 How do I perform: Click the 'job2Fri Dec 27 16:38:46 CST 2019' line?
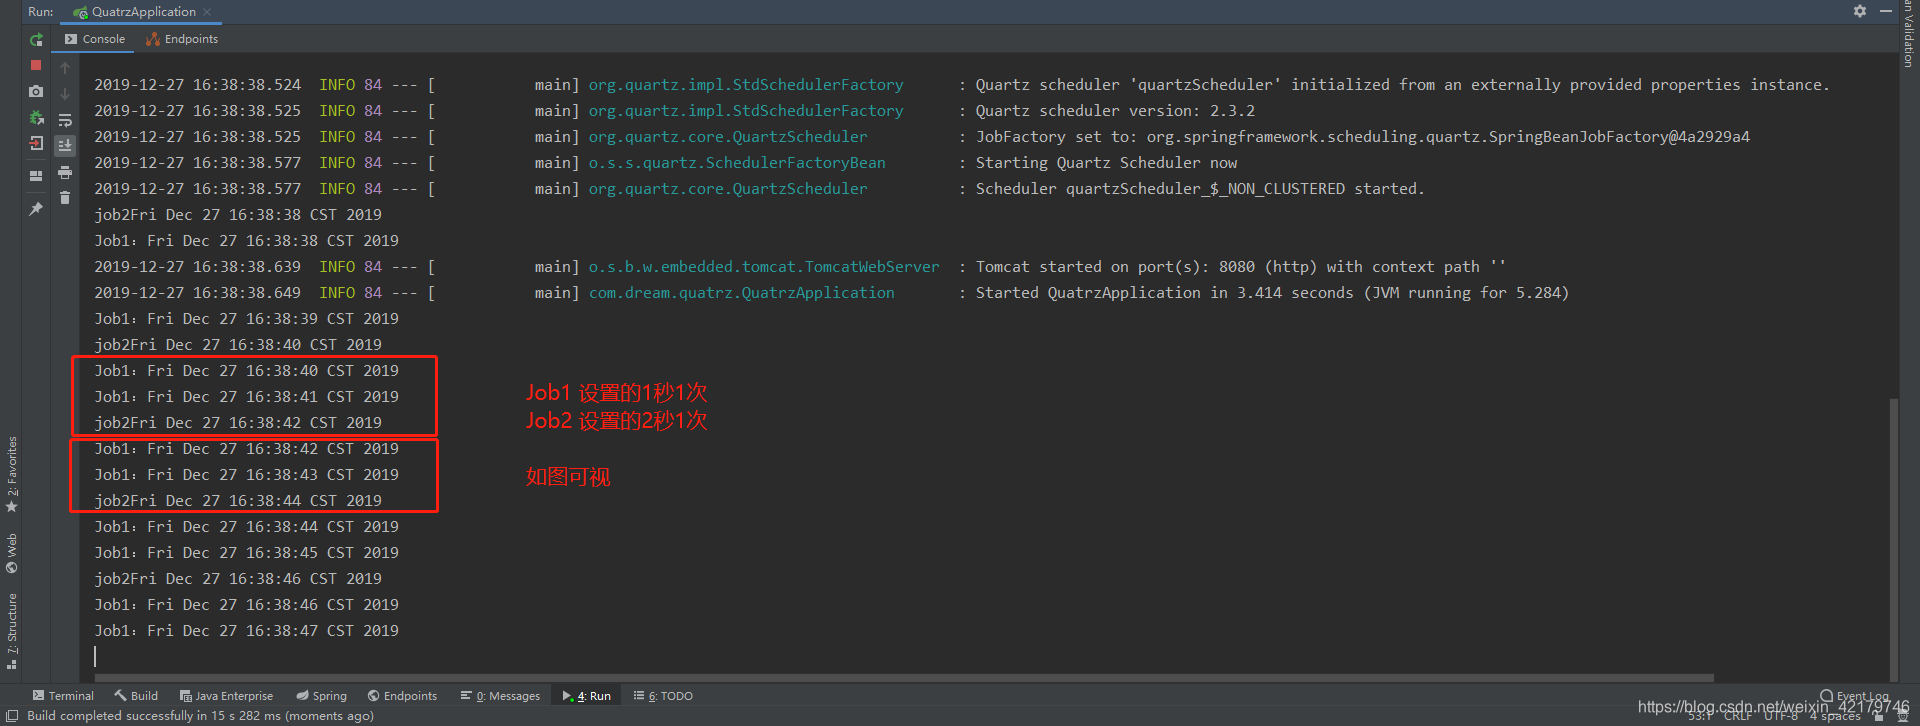click(x=238, y=579)
